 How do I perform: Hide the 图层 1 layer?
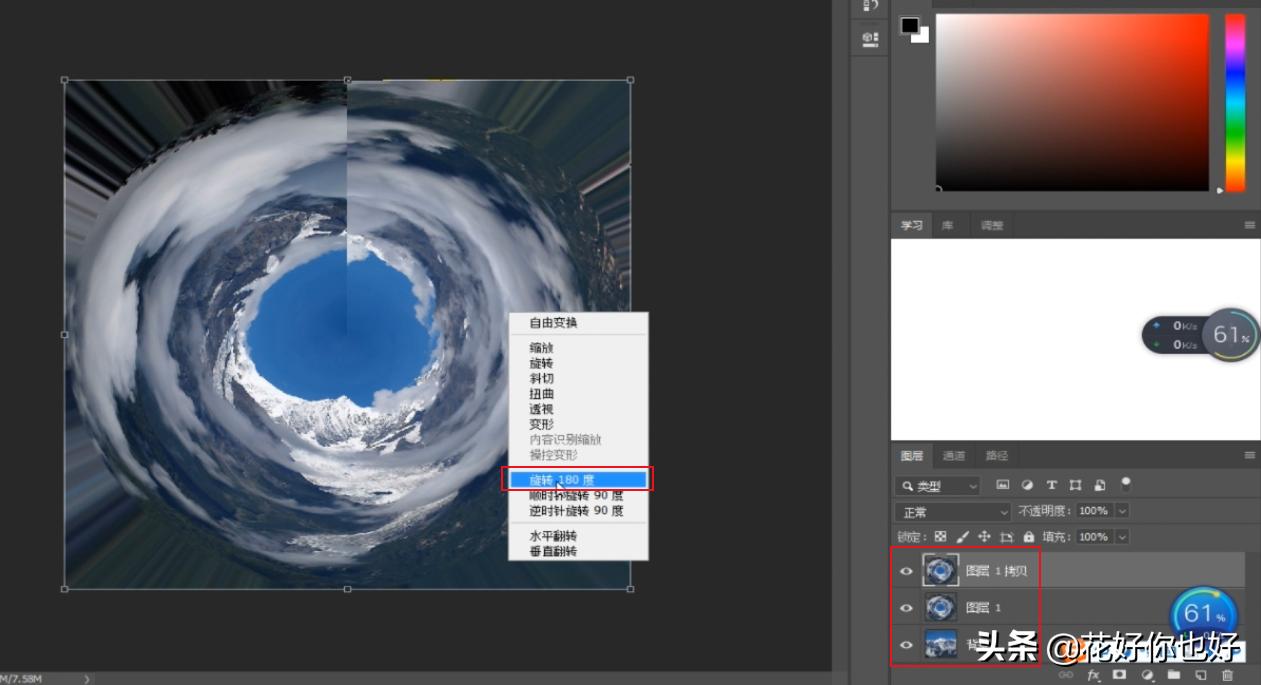point(907,607)
